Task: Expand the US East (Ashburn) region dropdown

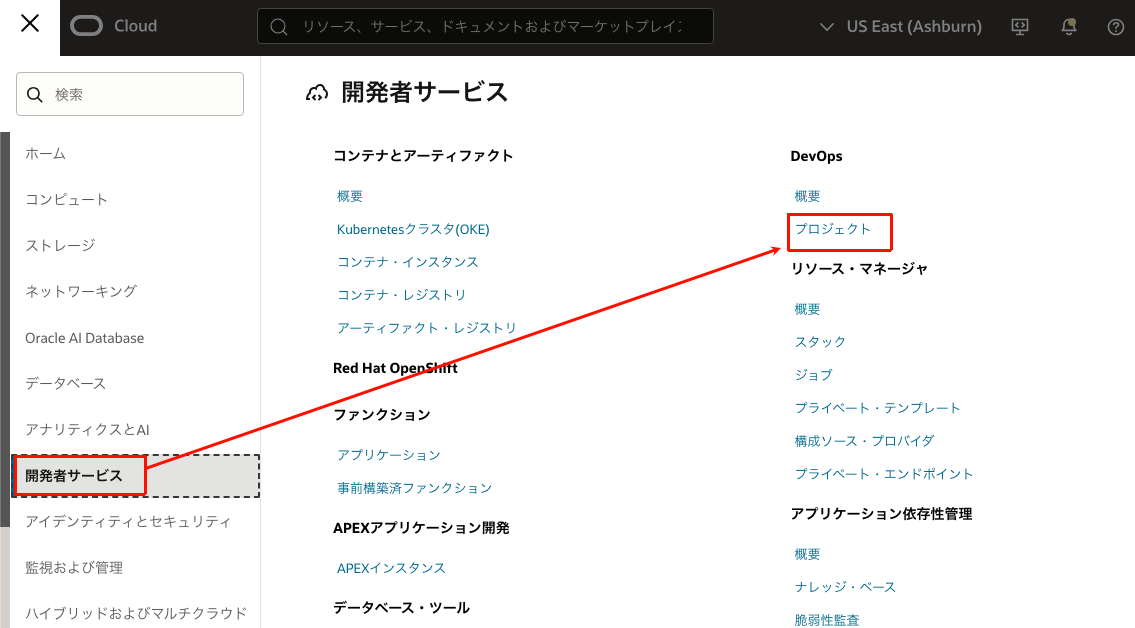Action: click(899, 26)
